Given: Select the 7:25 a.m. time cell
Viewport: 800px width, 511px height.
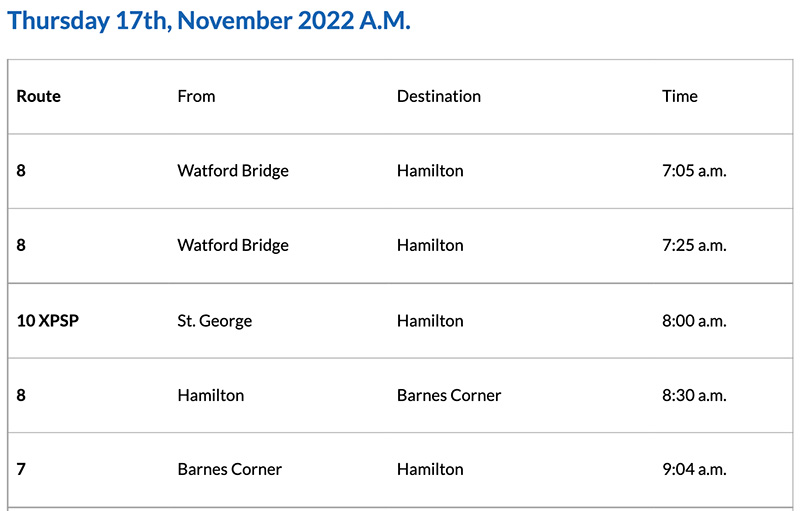Looking at the screenshot, I should coord(694,245).
